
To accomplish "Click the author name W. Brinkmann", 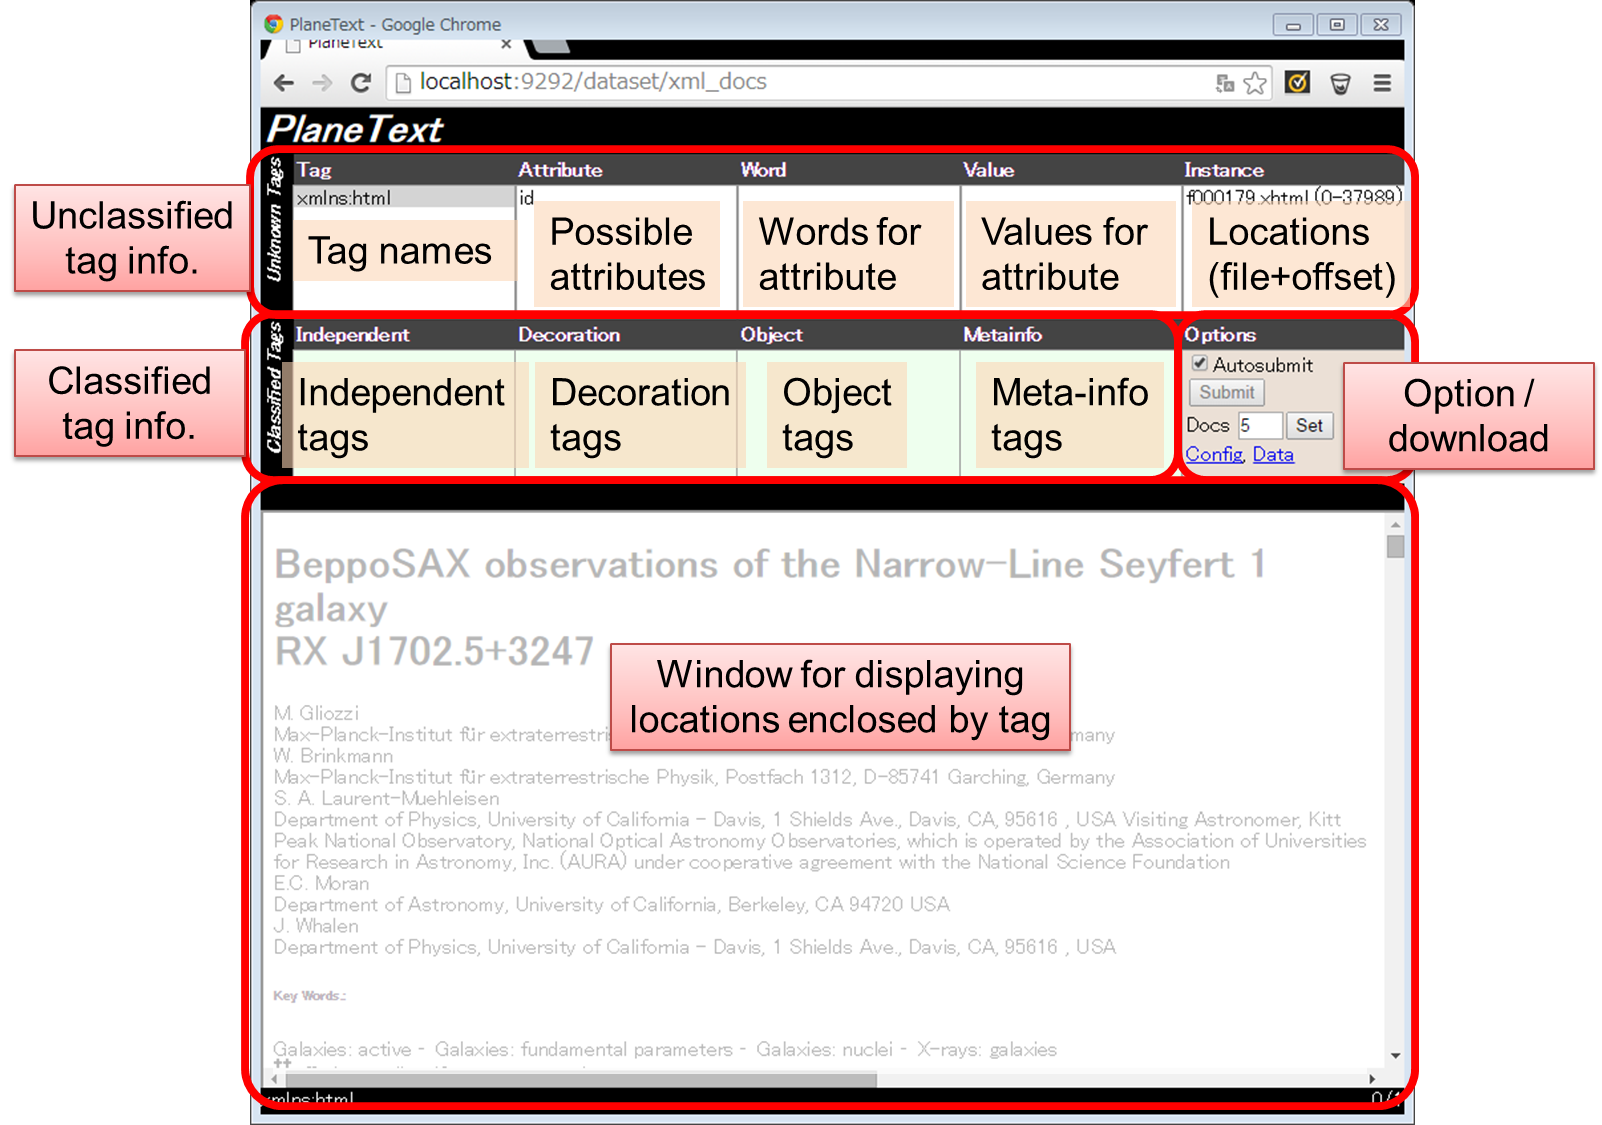I will coord(333,756).
